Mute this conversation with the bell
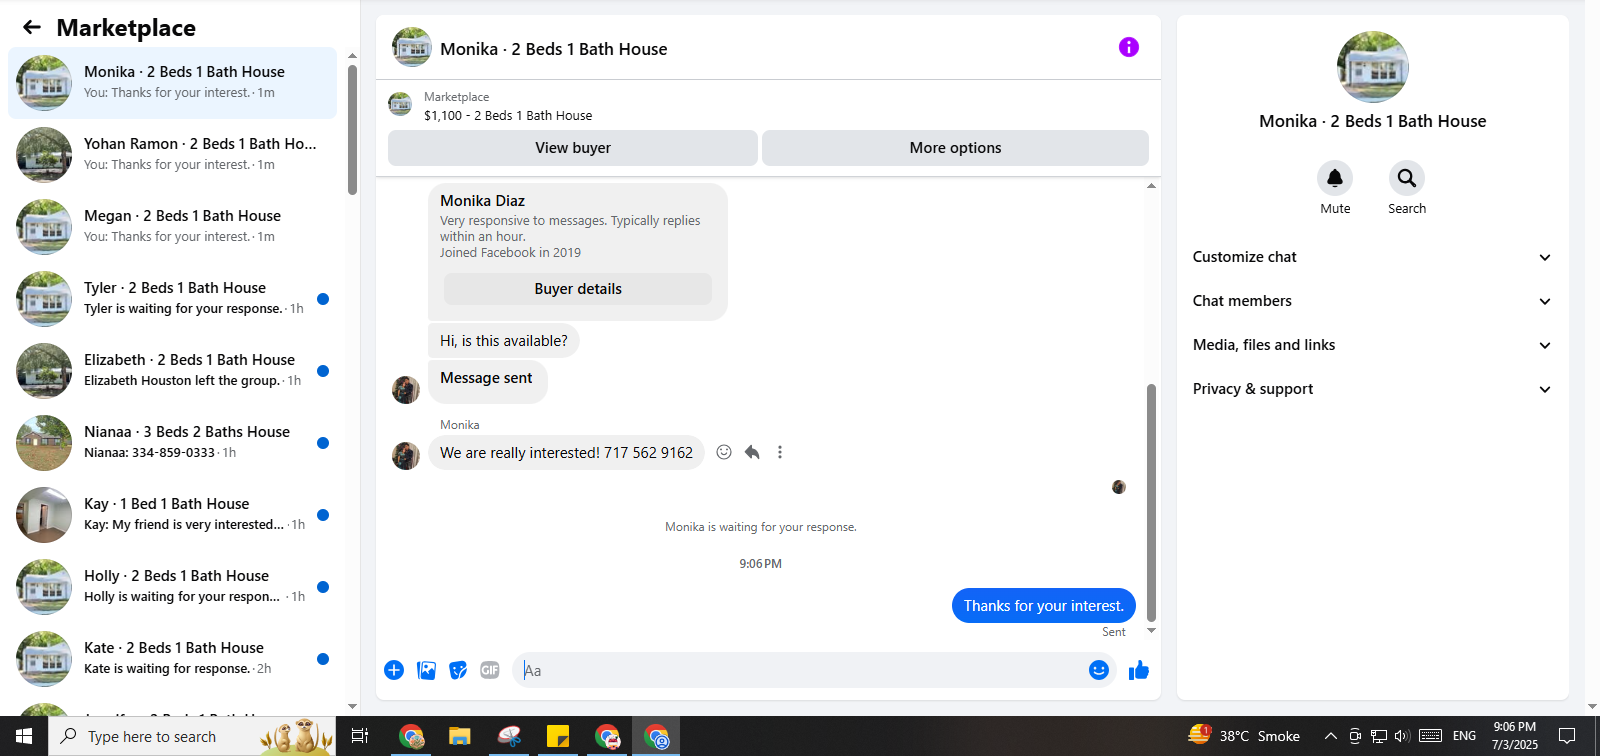This screenshot has width=1600, height=756. coord(1335,178)
